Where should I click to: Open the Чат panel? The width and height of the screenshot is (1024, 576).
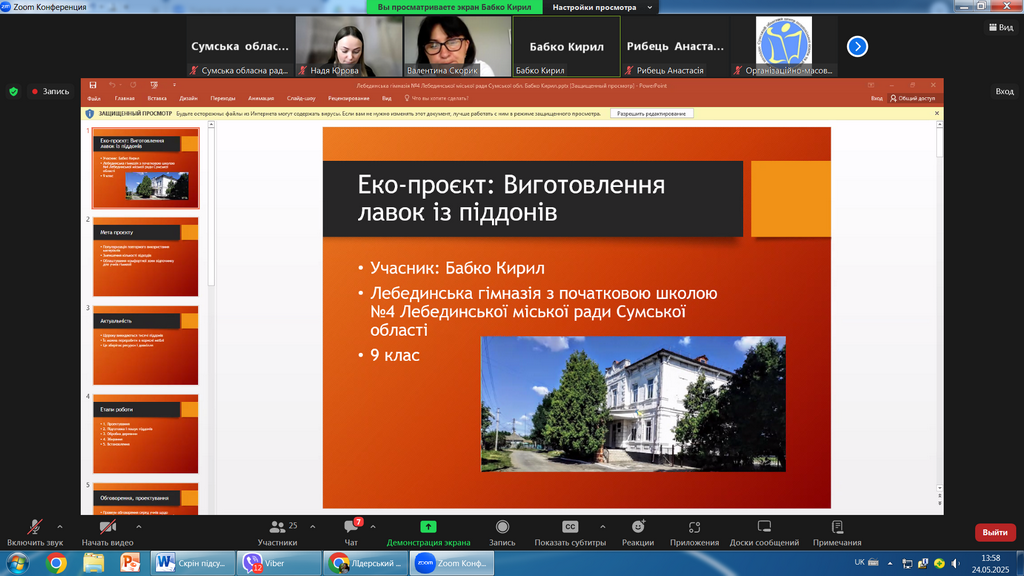click(351, 532)
